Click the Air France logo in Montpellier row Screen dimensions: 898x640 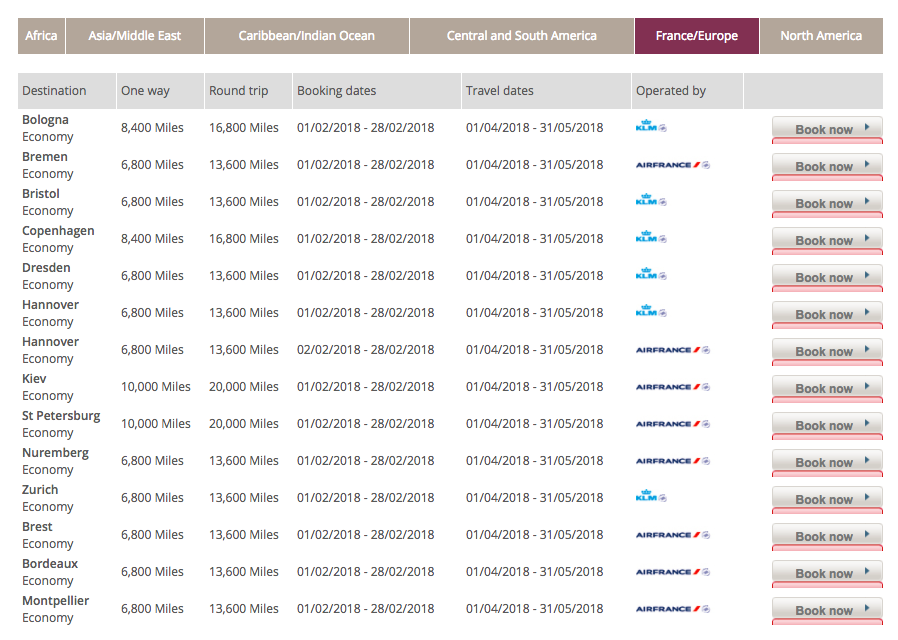[x=673, y=609]
